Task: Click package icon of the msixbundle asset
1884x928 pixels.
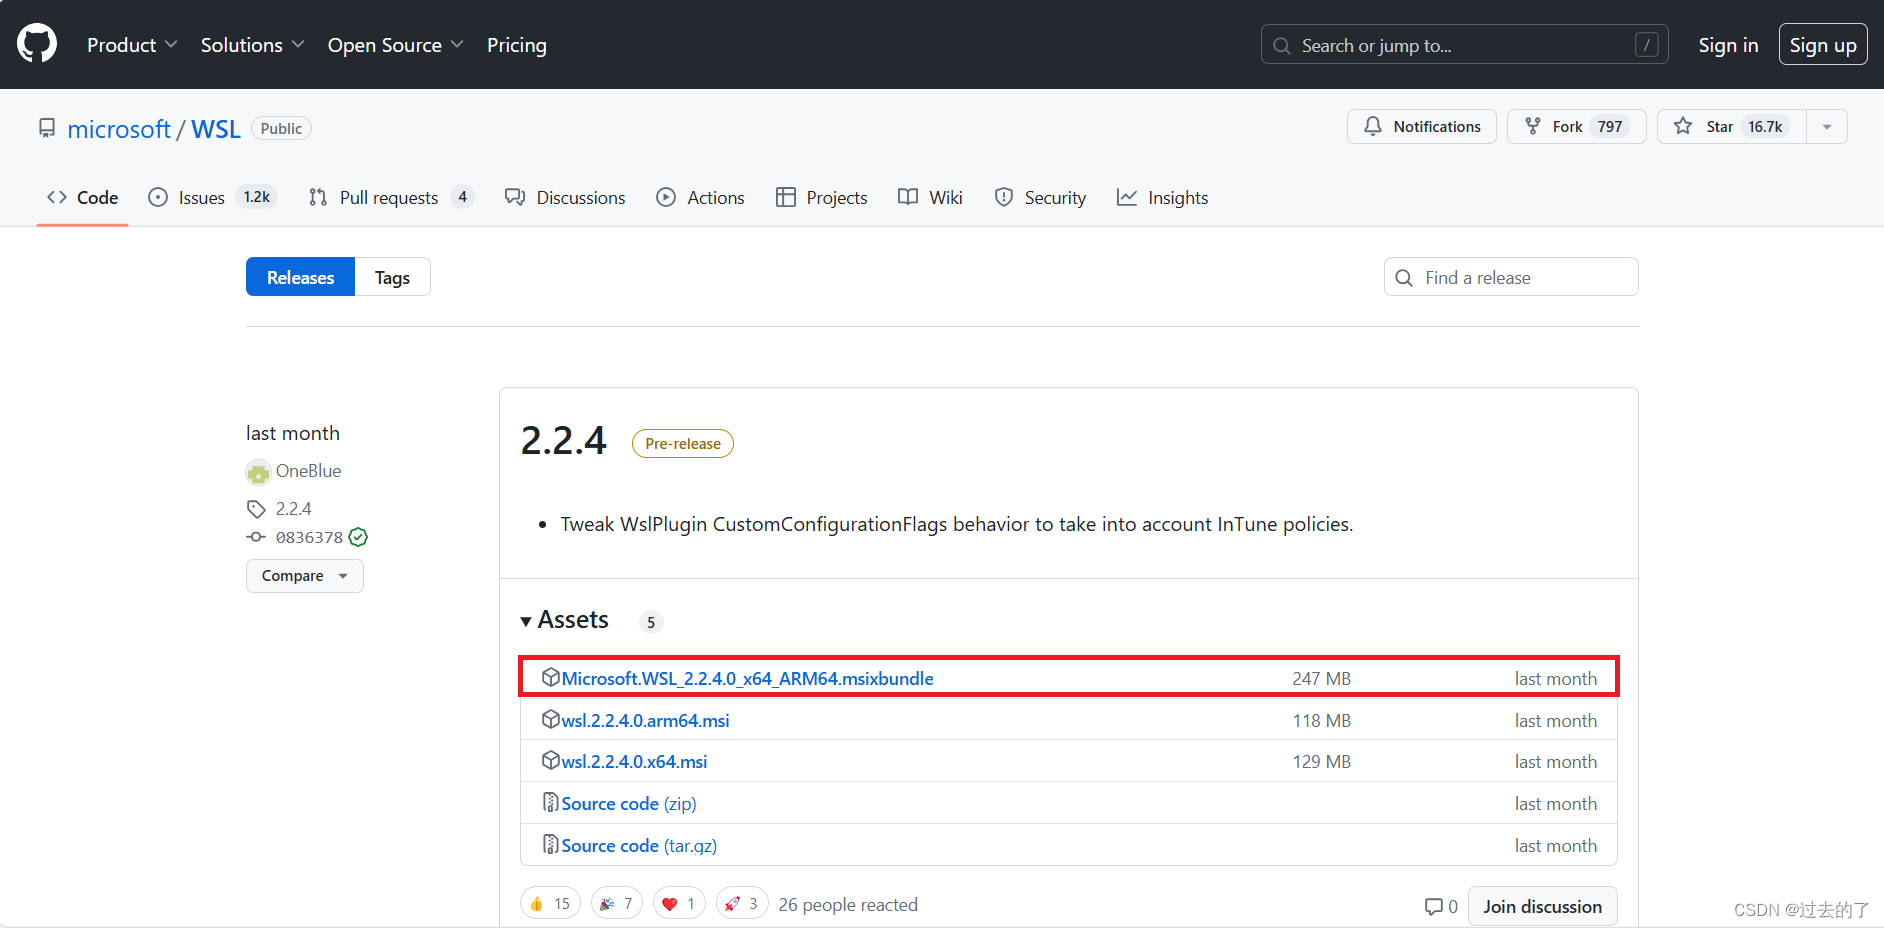Action: 550,677
